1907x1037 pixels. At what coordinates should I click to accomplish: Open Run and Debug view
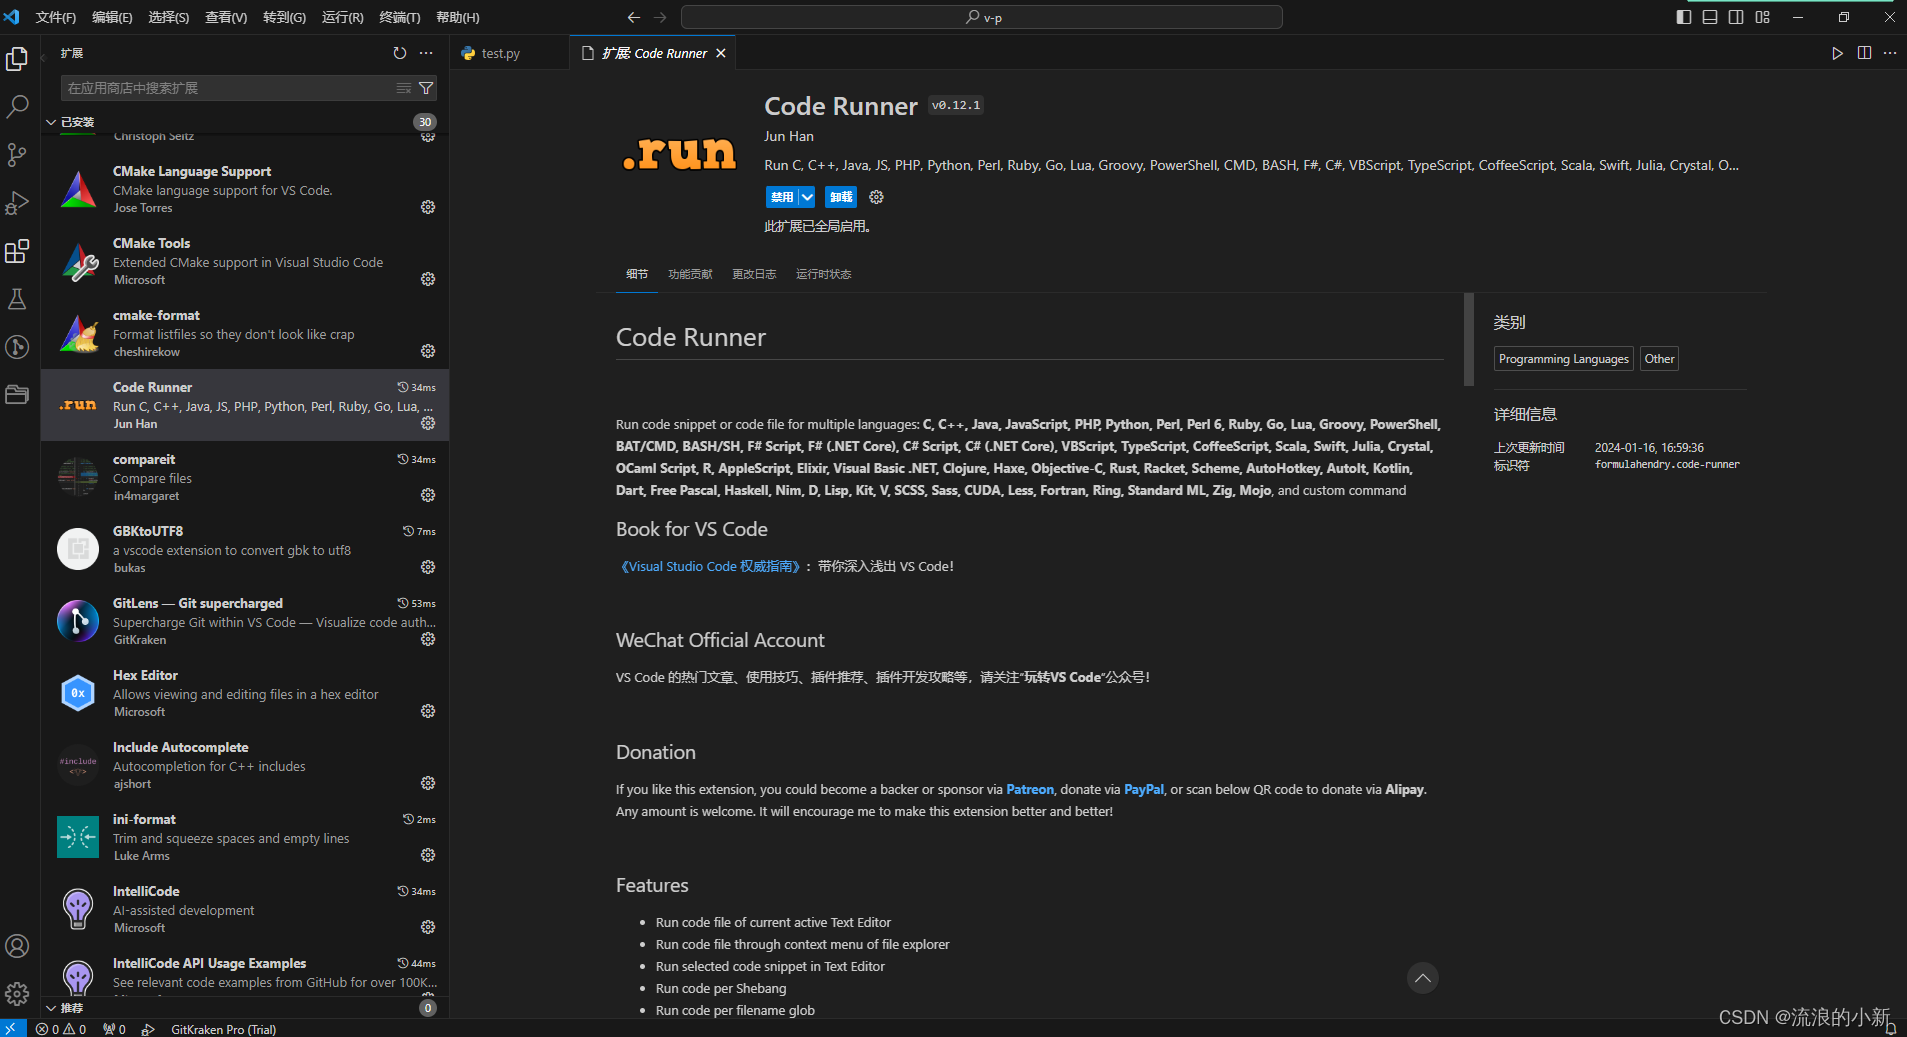pyautogui.click(x=17, y=203)
